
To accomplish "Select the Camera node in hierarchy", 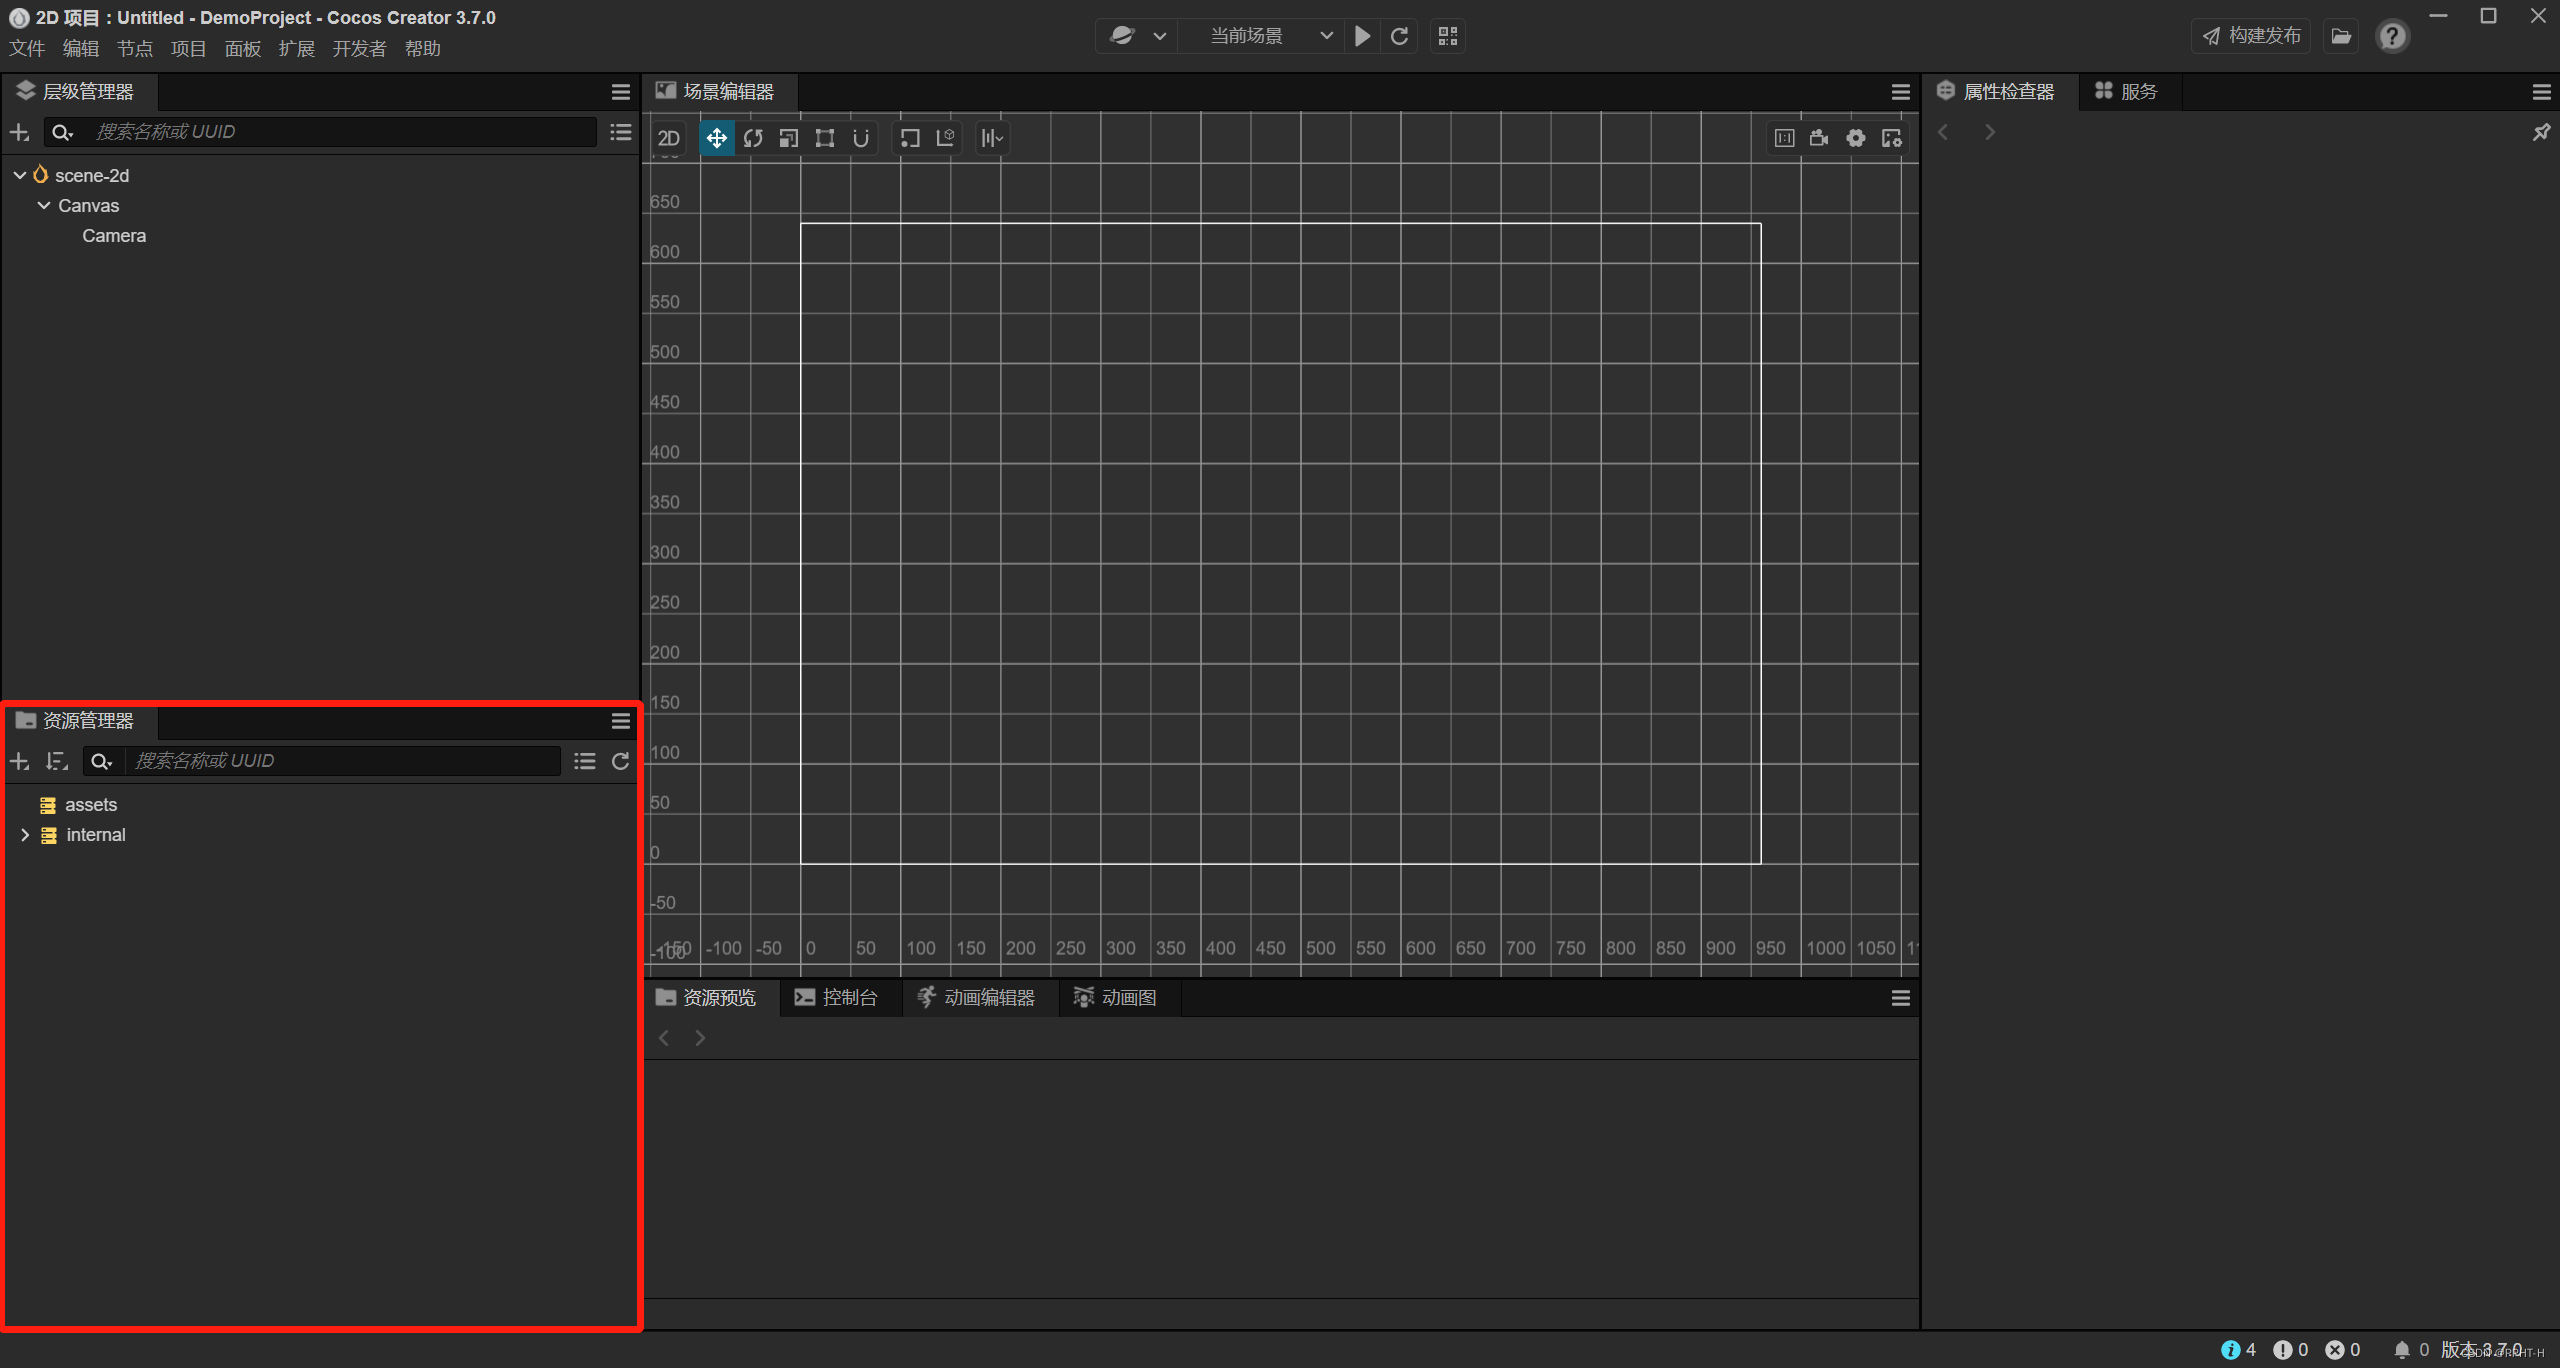I will point(114,236).
